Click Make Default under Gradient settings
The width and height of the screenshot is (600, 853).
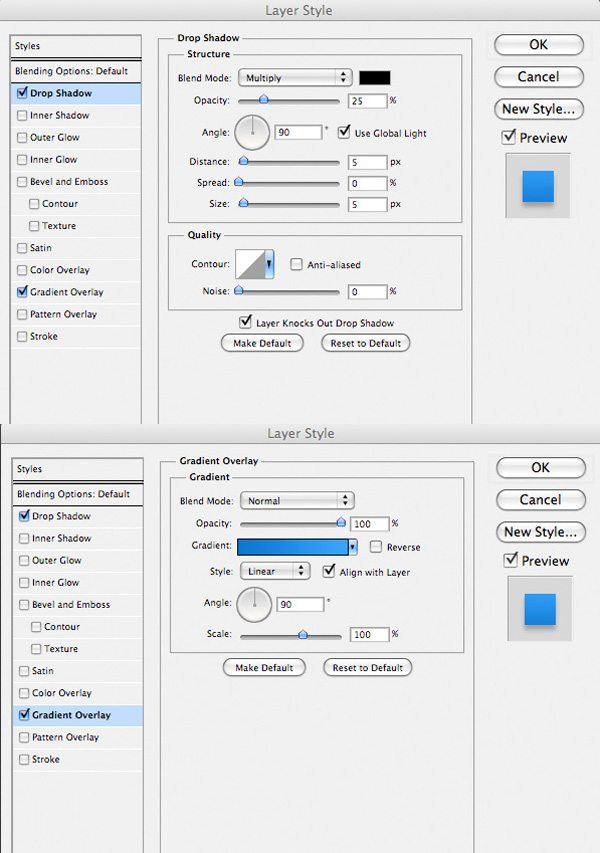coord(264,667)
